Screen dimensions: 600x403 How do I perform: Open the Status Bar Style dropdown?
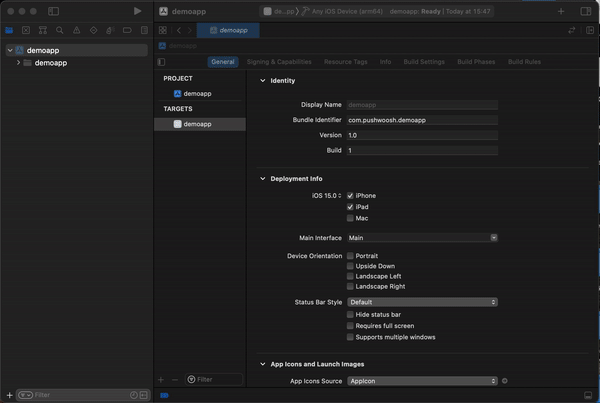(421, 302)
